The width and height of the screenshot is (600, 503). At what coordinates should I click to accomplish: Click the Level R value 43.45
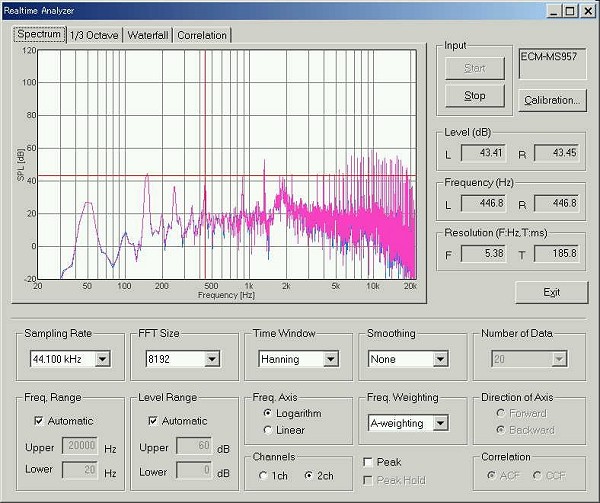[x=557, y=153]
